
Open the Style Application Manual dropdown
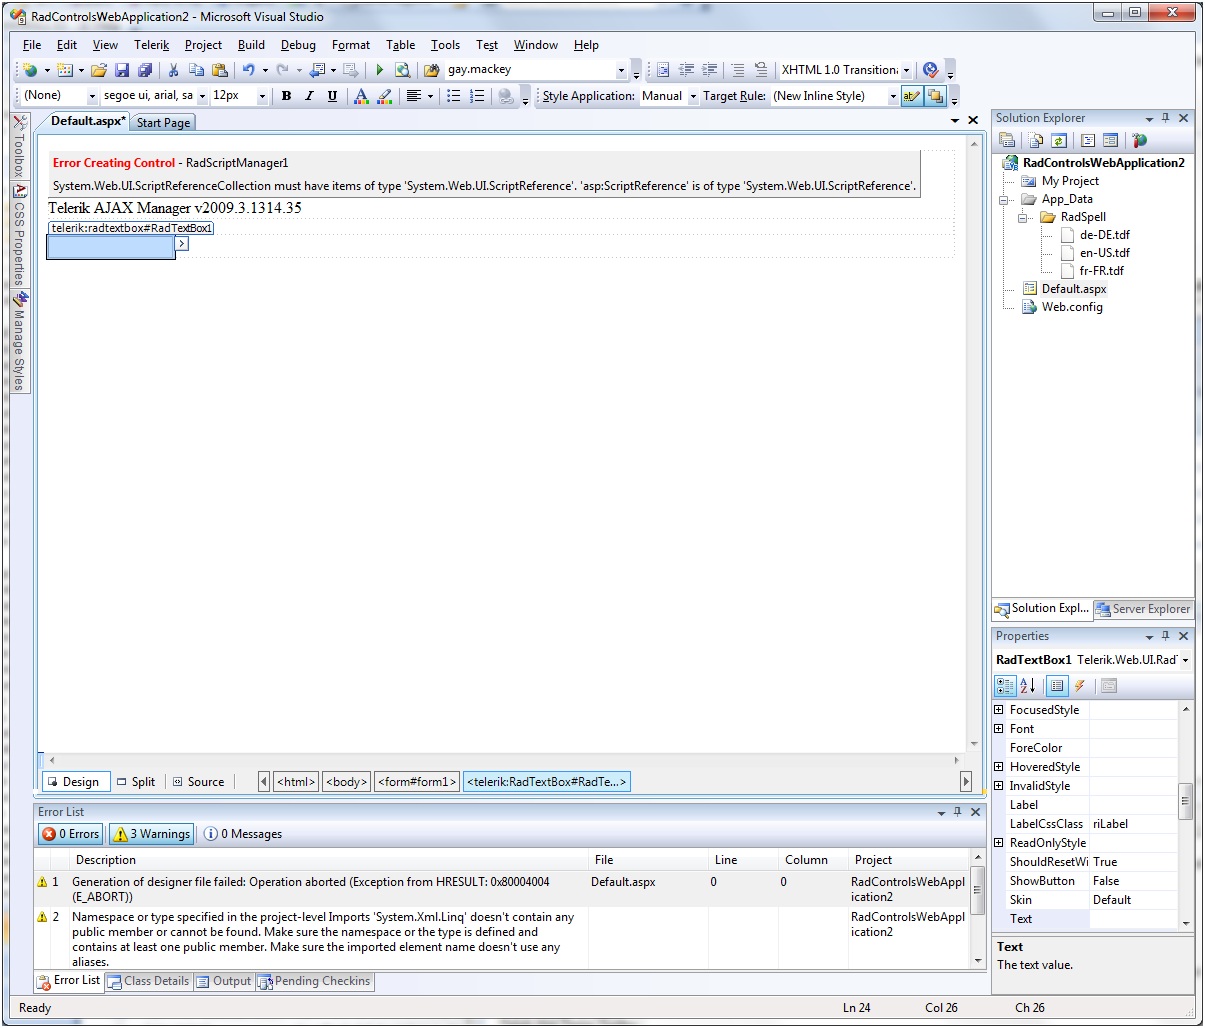(x=693, y=96)
